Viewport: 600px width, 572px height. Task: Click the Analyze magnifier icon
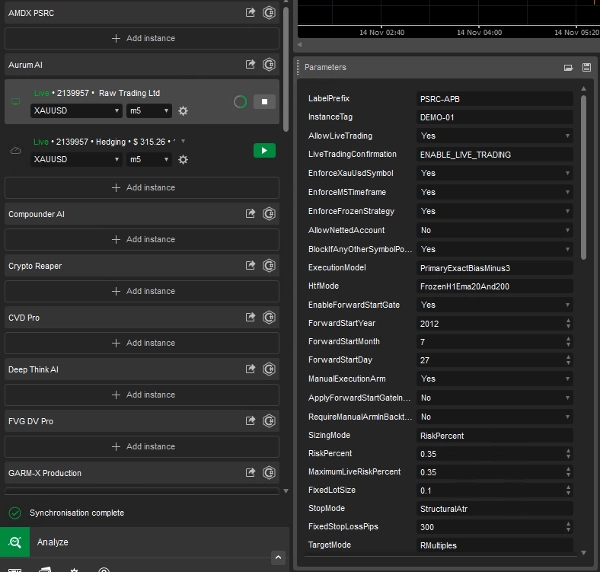click(15, 542)
